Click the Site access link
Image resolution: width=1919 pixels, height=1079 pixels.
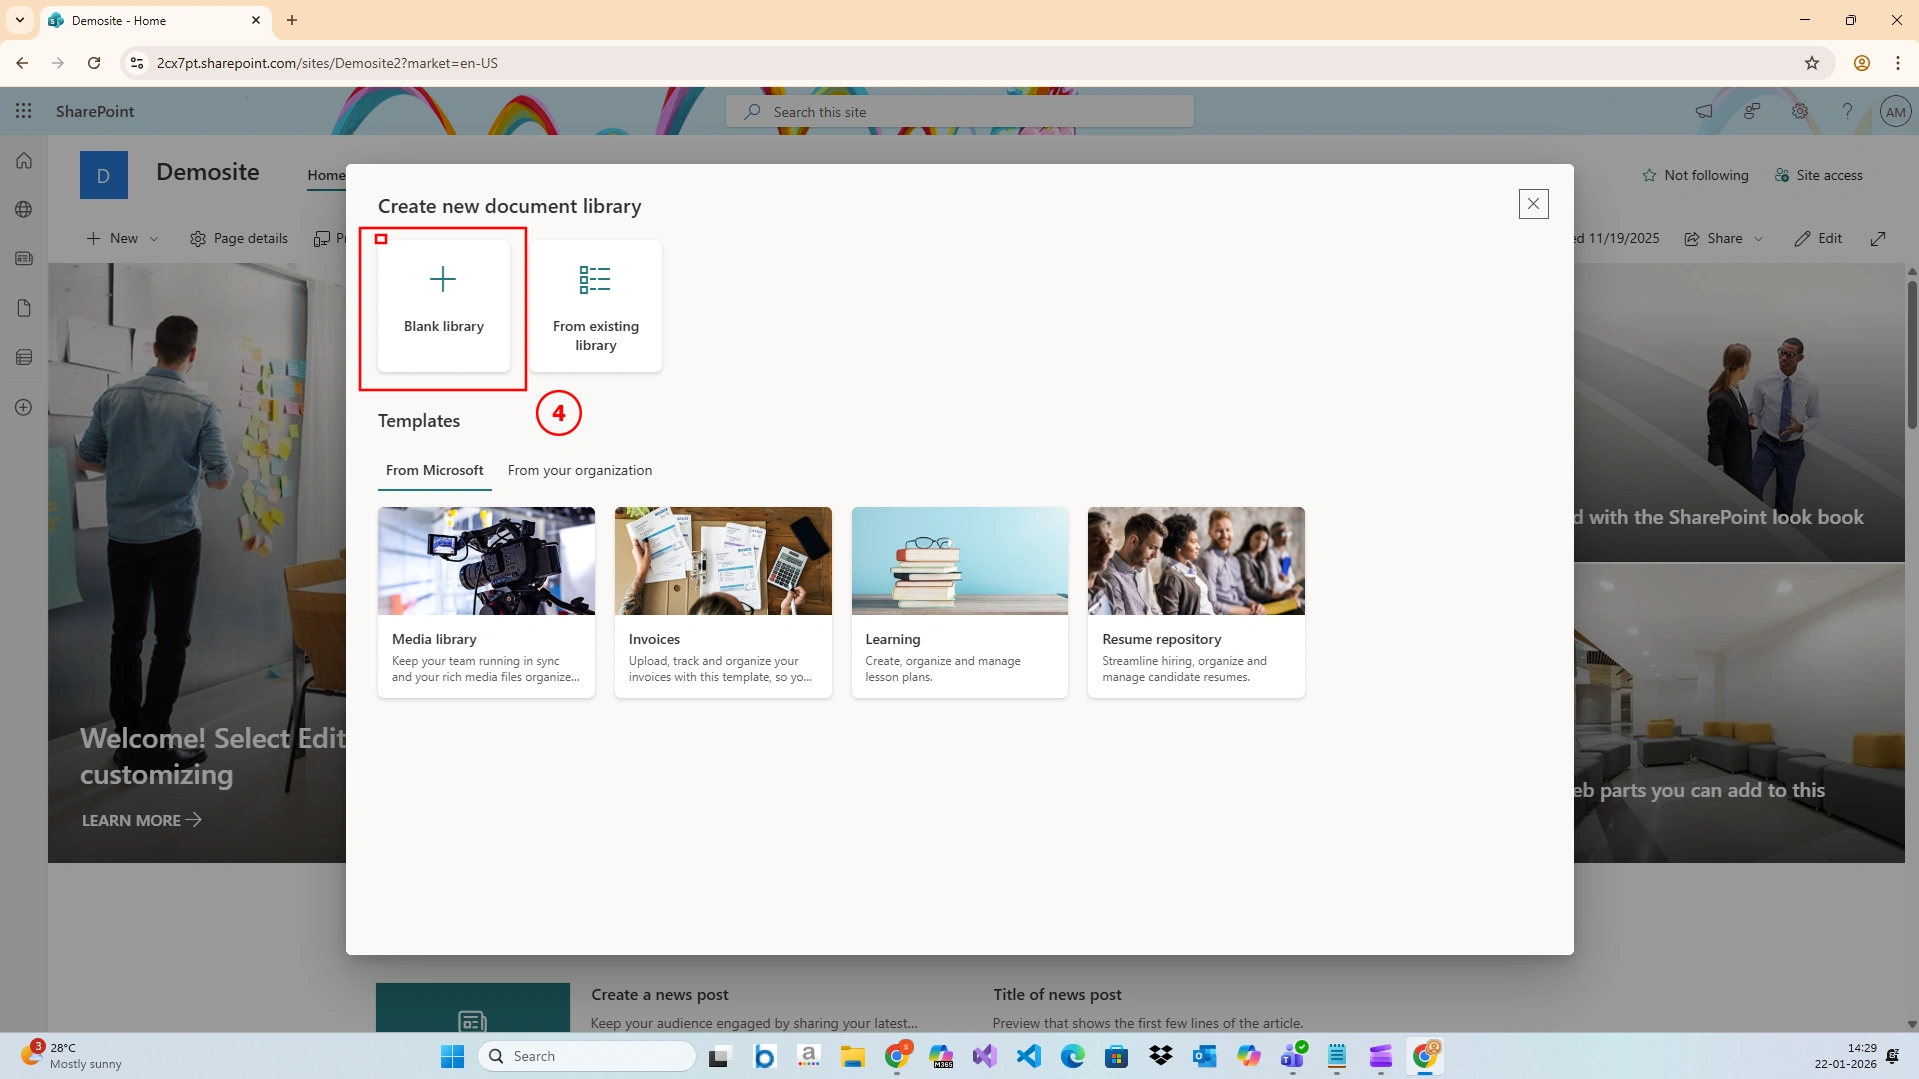click(x=1819, y=175)
